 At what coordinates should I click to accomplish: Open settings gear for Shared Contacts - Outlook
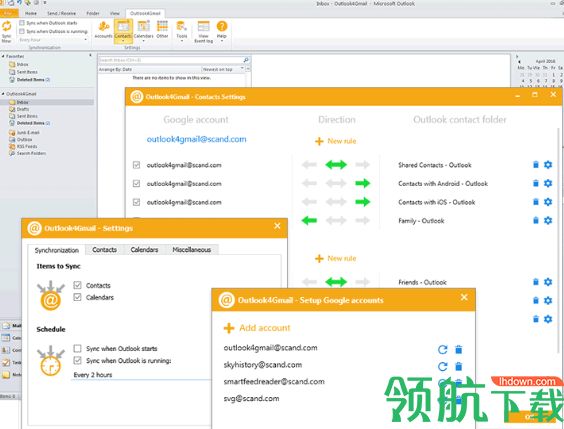click(x=548, y=165)
